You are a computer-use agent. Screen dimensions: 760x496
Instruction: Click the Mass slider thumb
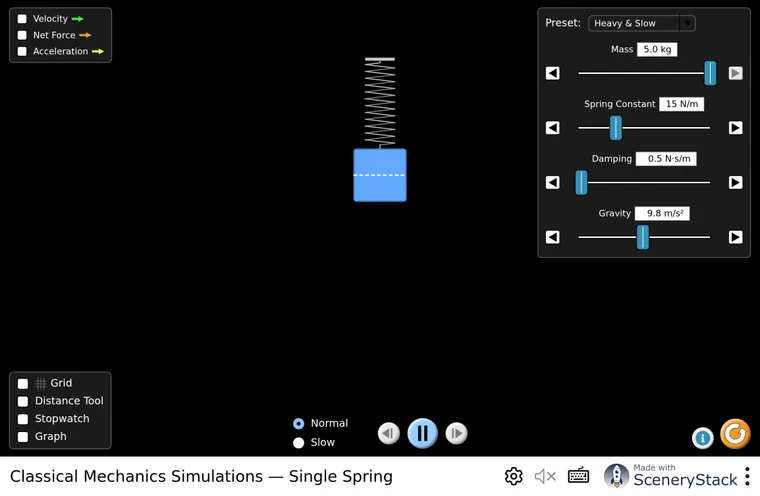pos(710,73)
